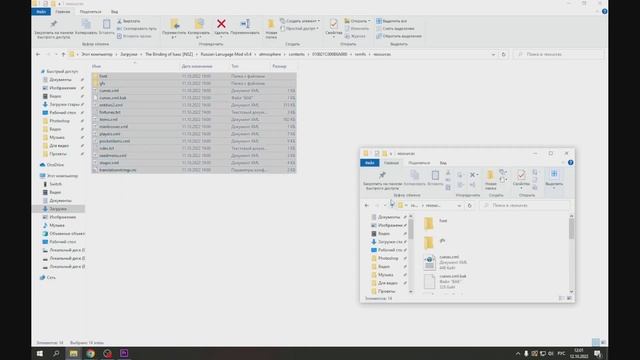The image size is (640, 360).
Task: Click Скопировать путь in large window ribbon
Action: click(x=137, y=29)
